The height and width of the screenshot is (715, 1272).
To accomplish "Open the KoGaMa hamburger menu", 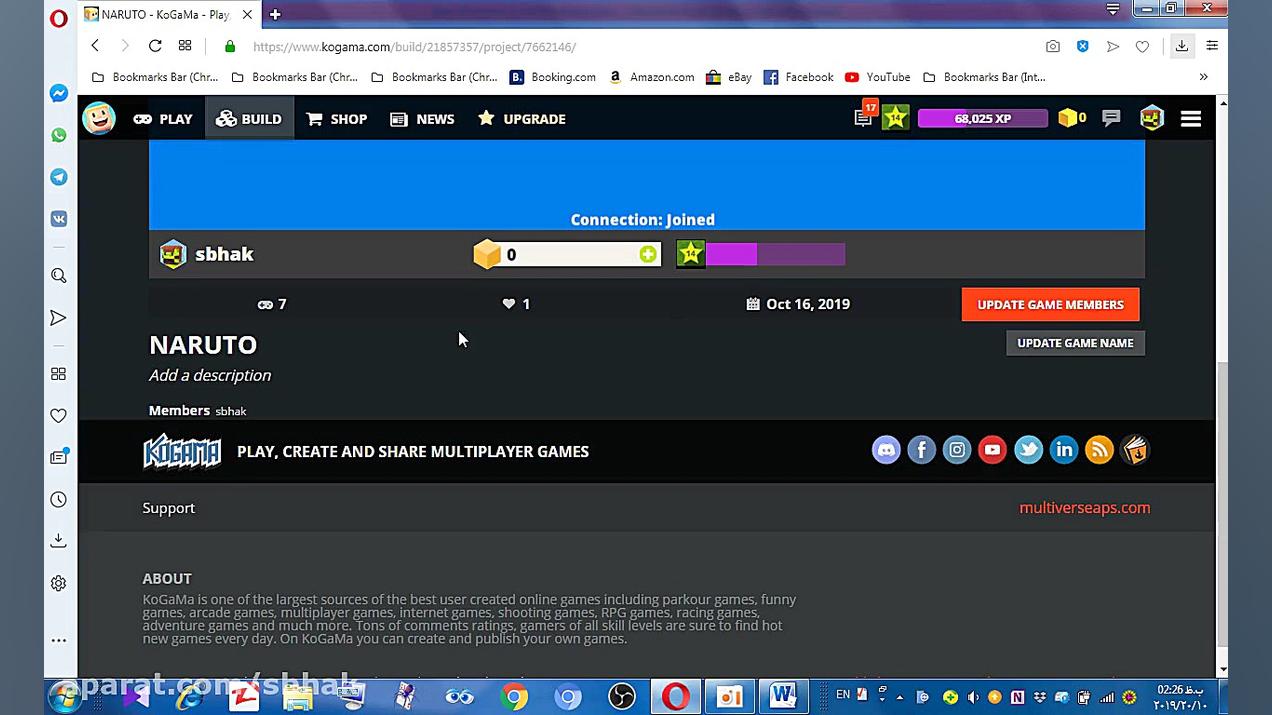I will point(1191,118).
